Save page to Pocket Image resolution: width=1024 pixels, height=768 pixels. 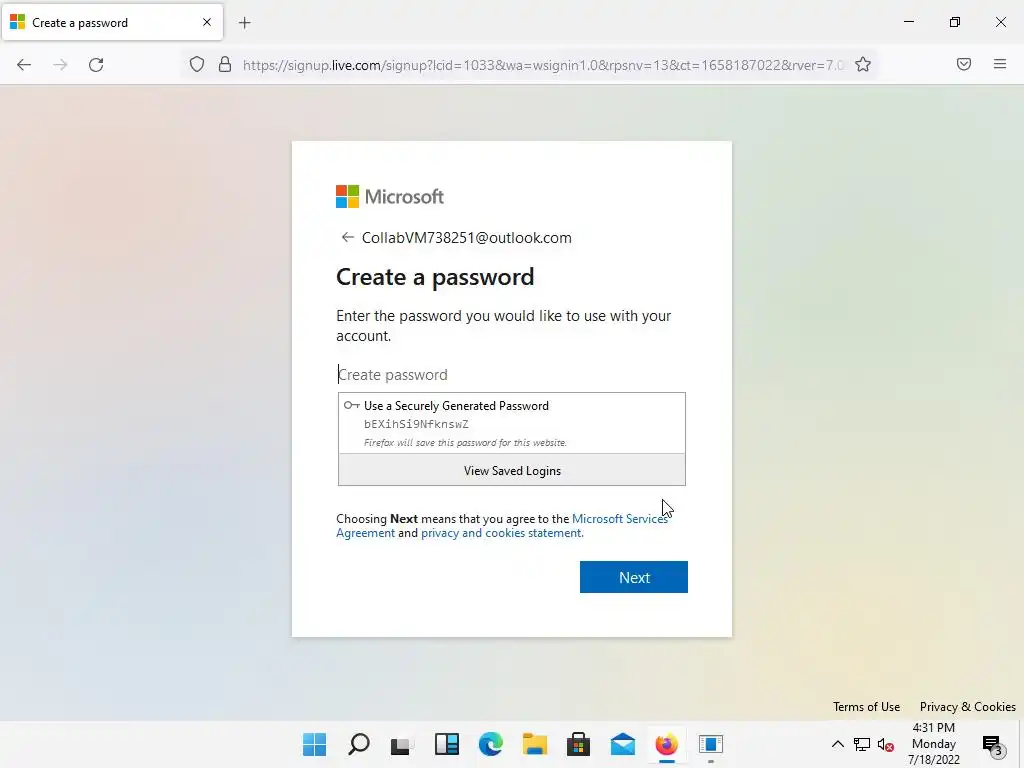pyautogui.click(x=963, y=64)
